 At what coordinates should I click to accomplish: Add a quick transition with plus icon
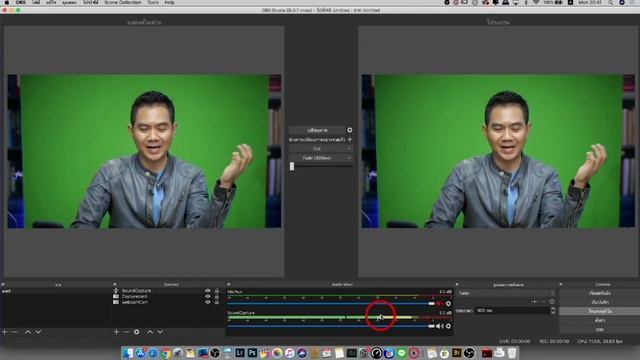pyautogui.click(x=350, y=140)
